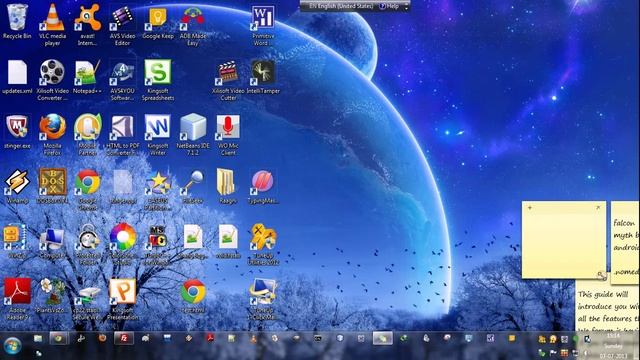Open Kingsoft Writer shortcut
Viewport: 640px width, 360px height.
tap(158, 127)
